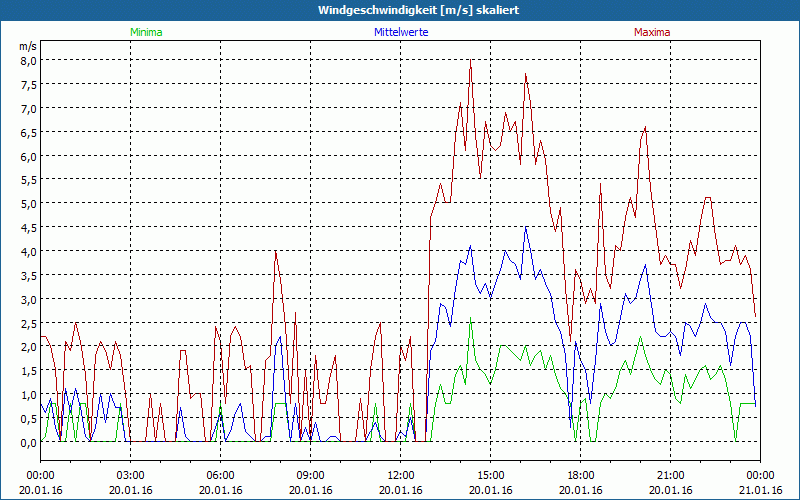Select the green "Minima" legend label
The image size is (800, 500).
[x=146, y=32]
